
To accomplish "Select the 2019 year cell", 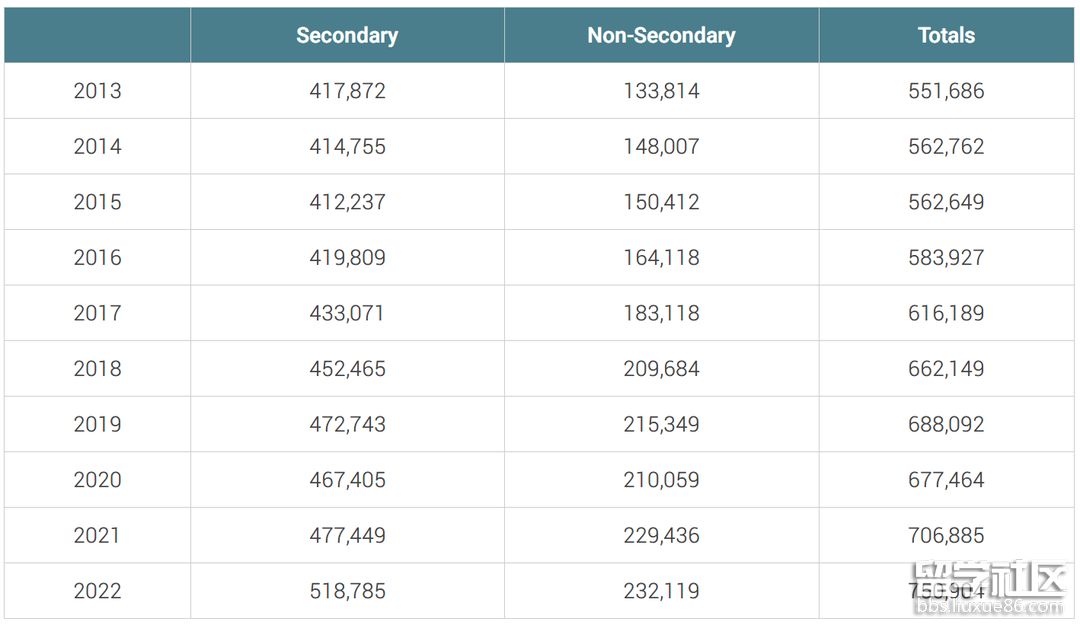I will coord(97,424).
